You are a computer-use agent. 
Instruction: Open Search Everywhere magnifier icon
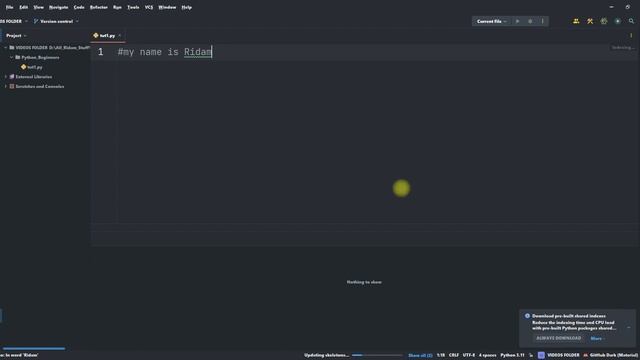pos(631,21)
